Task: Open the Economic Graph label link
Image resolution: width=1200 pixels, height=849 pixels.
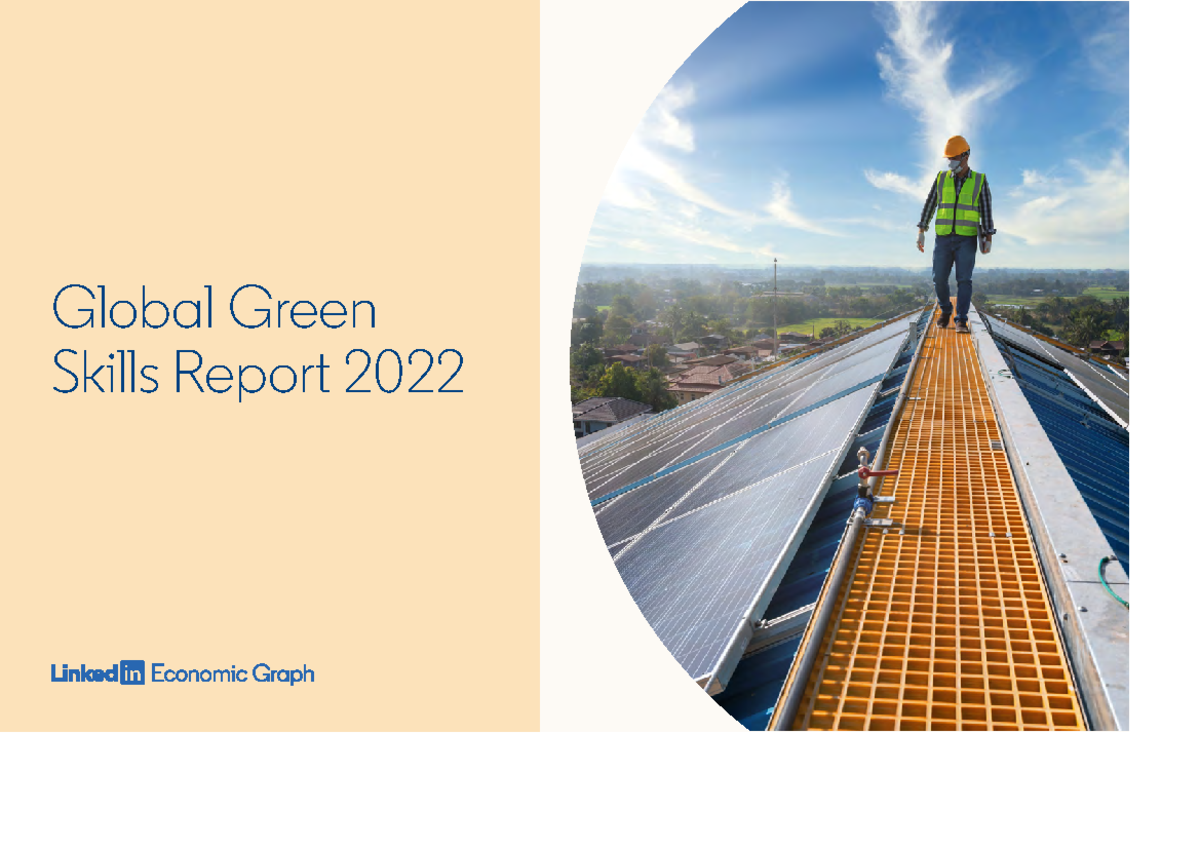Action: (231, 674)
